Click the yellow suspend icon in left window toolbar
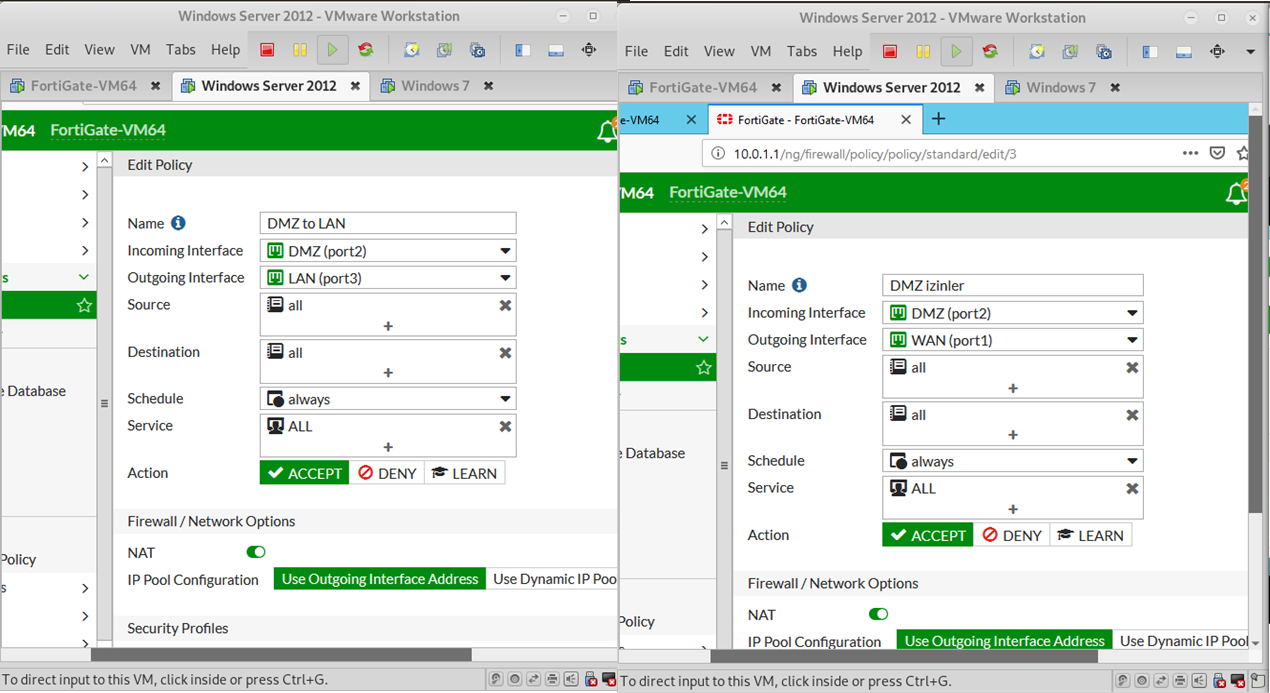This screenshot has width=1270, height=693. point(299,50)
